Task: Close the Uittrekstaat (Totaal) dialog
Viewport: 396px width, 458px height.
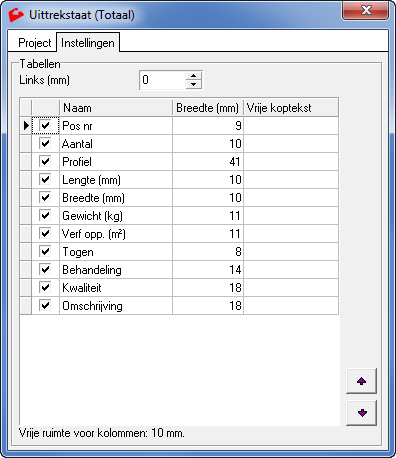Action: (366, 11)
